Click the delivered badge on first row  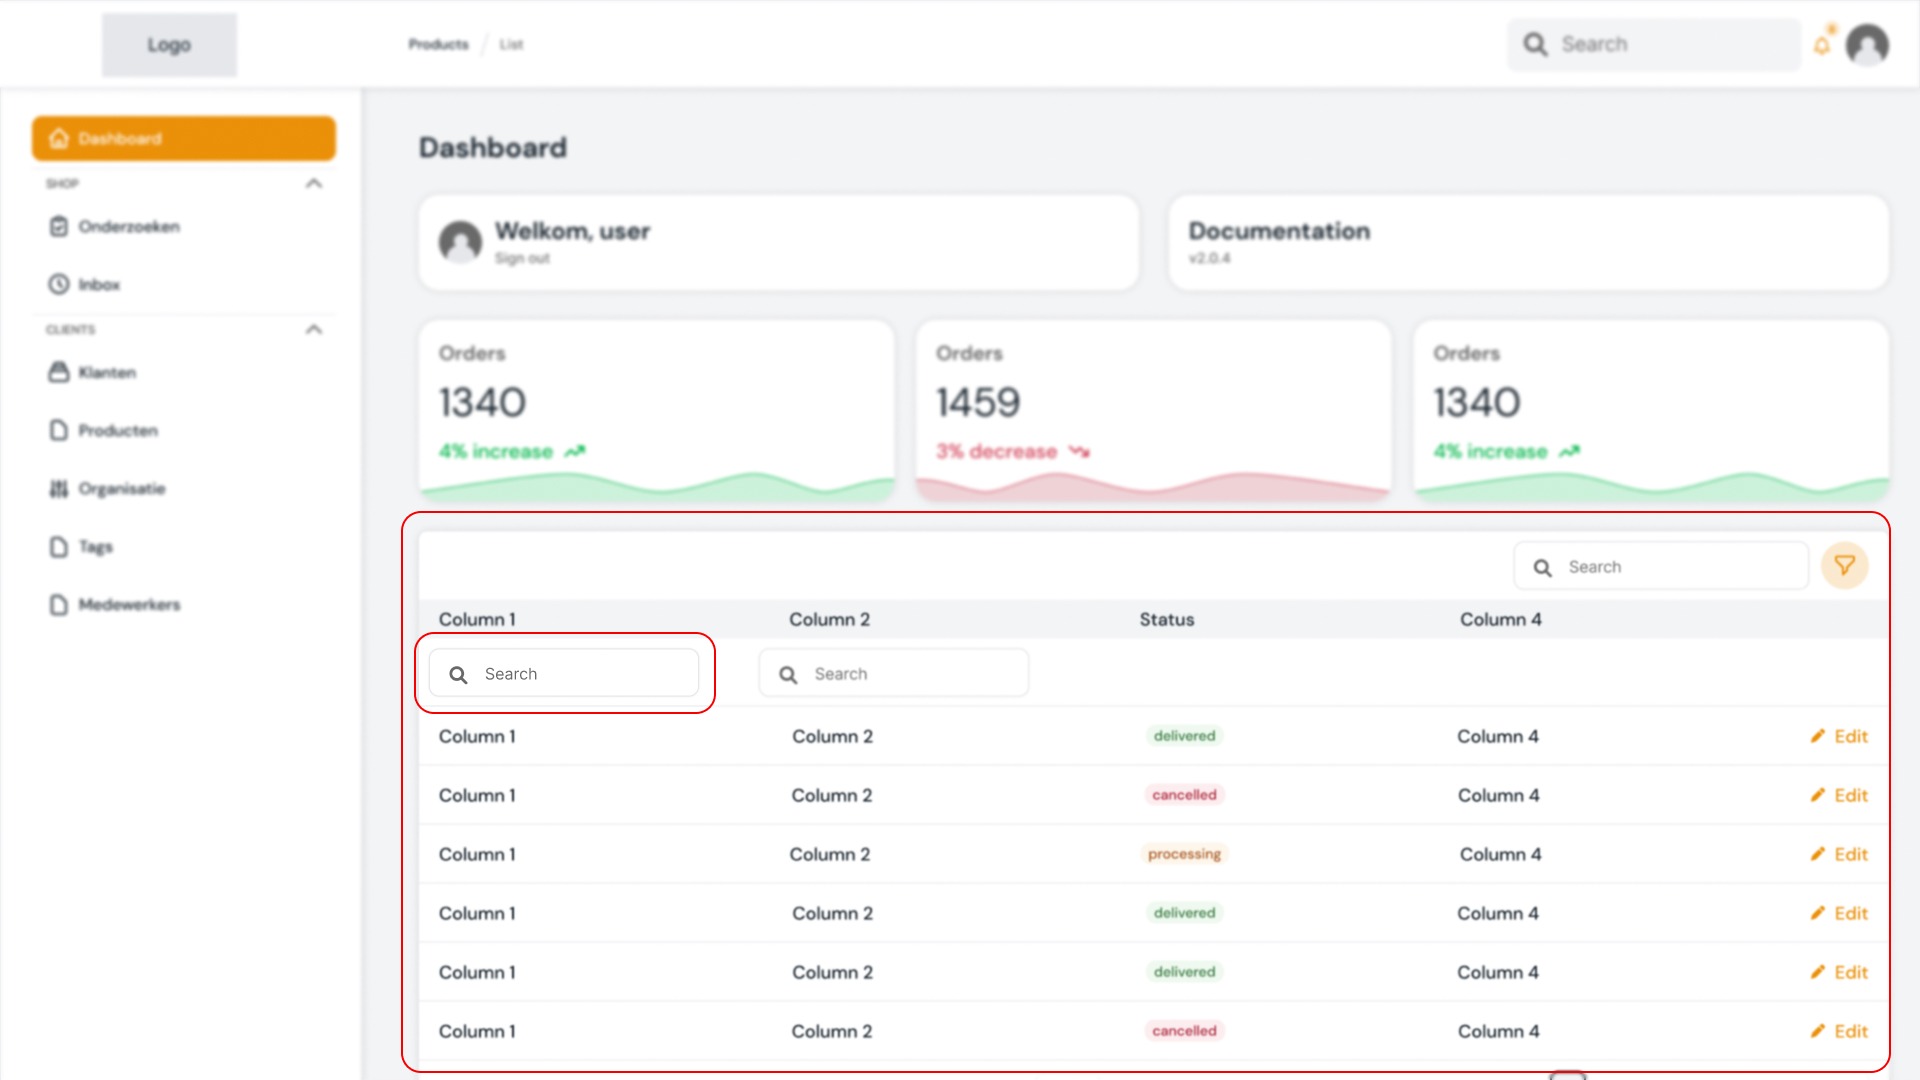[1183, 735]
